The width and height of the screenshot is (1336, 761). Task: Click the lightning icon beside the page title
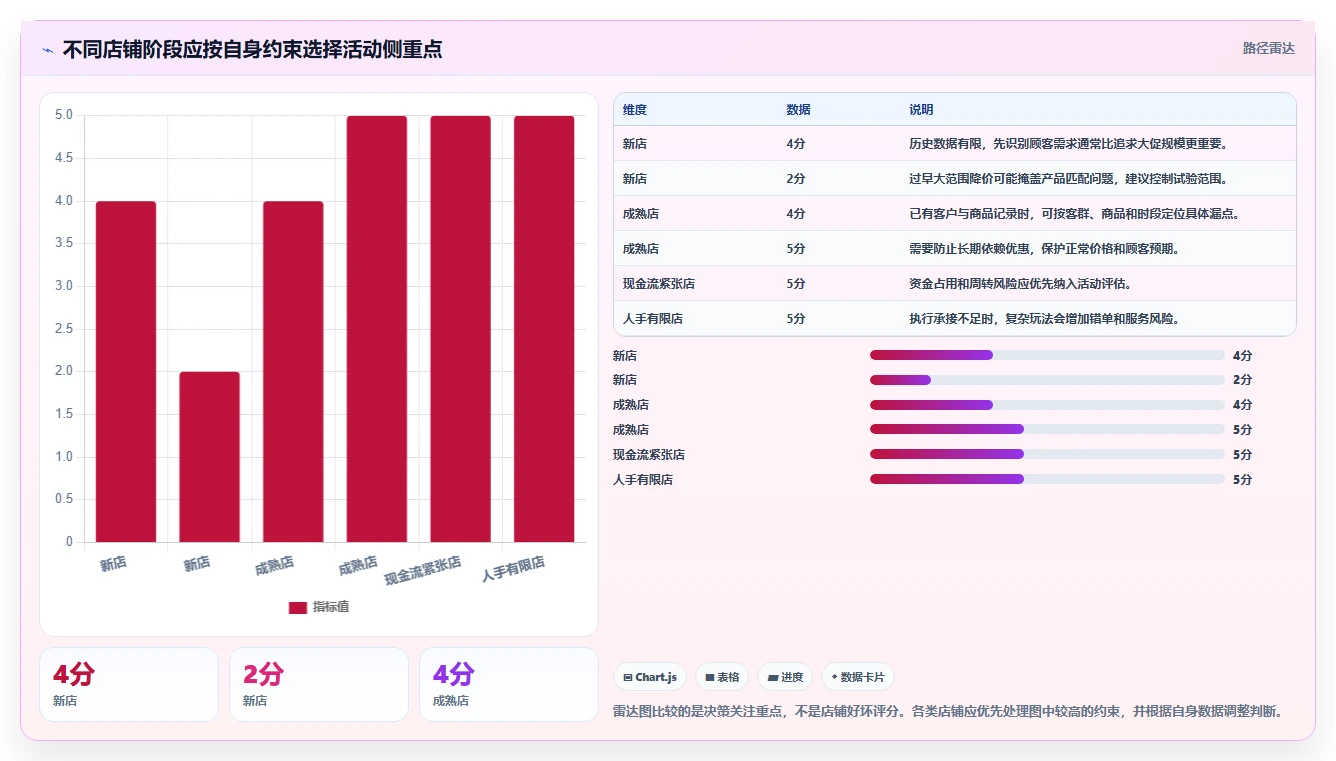coord(47,50)
